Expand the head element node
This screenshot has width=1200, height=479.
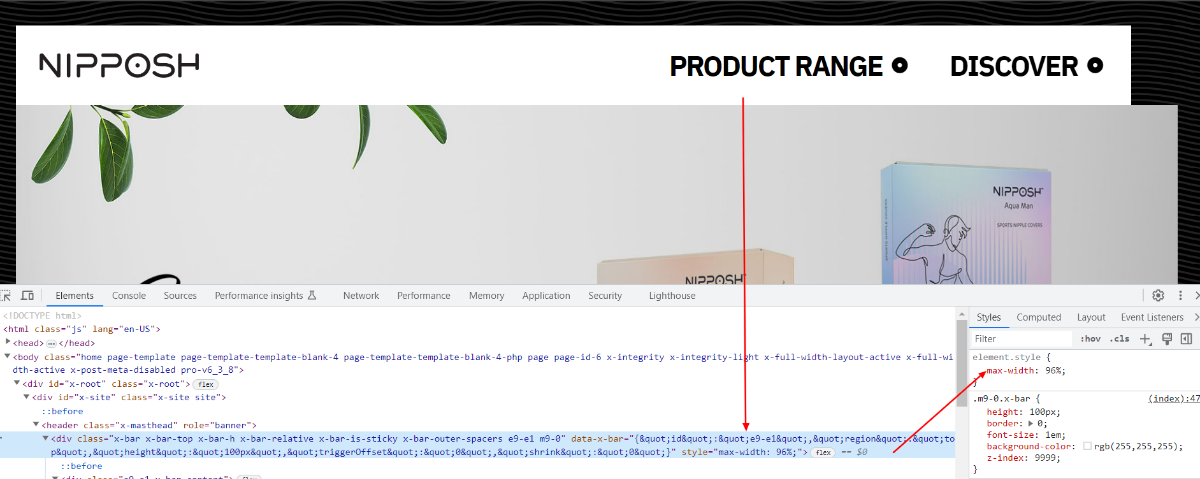(x=9, y=342)
